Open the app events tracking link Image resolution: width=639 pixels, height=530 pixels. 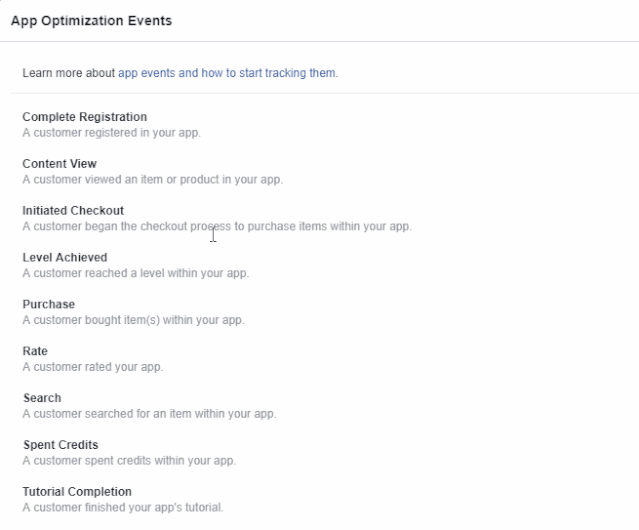(227, 73)
